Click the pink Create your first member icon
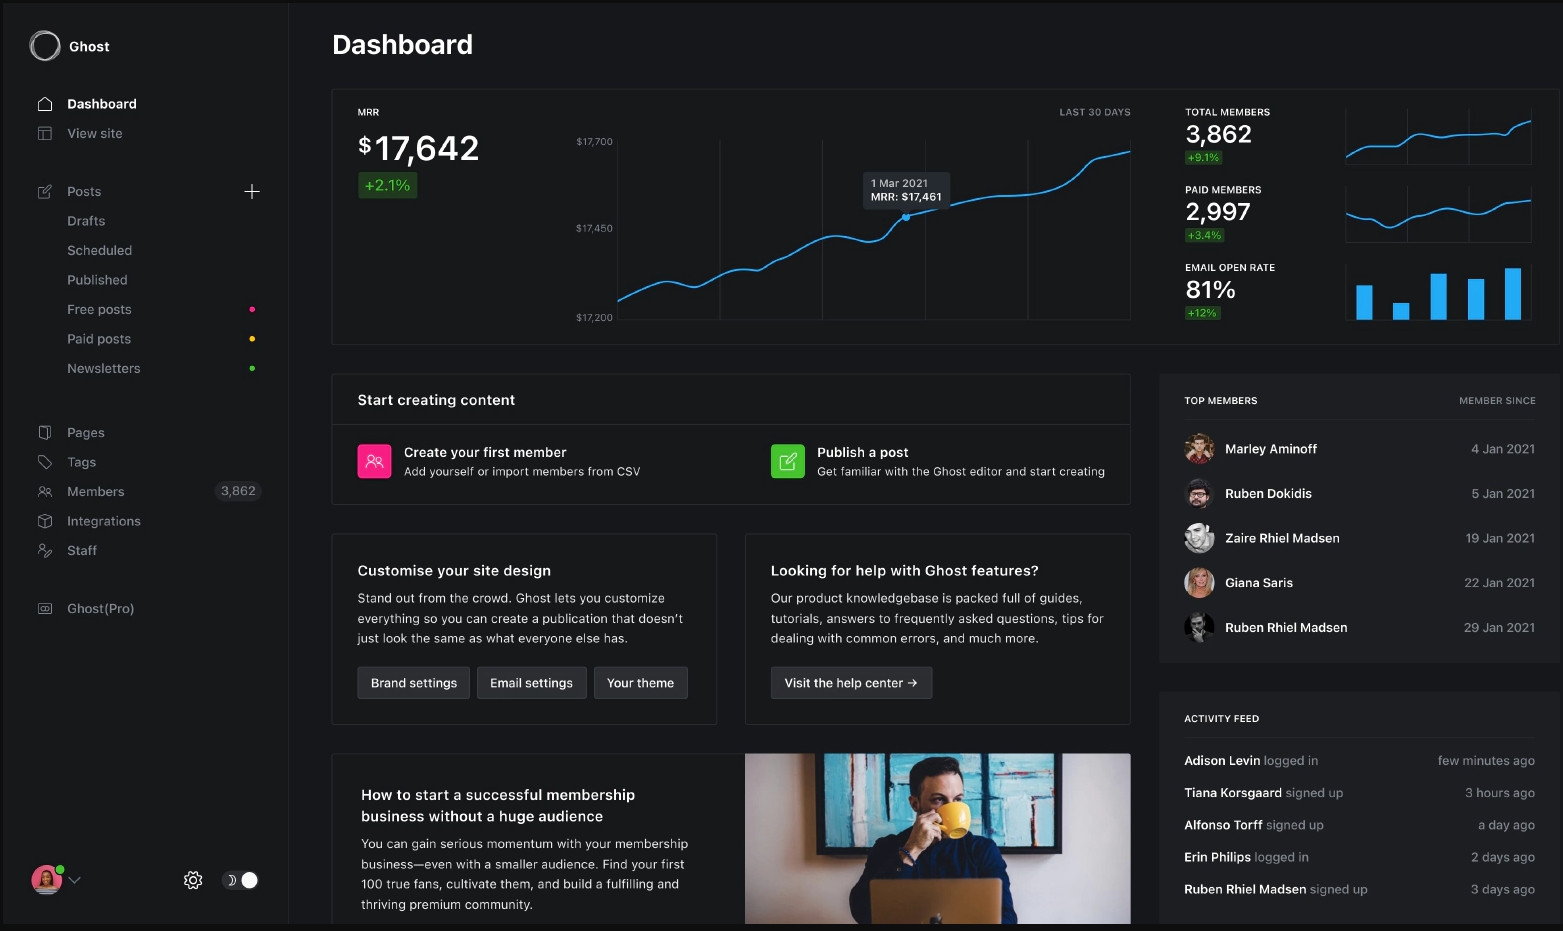 click(x=374, y=461)
